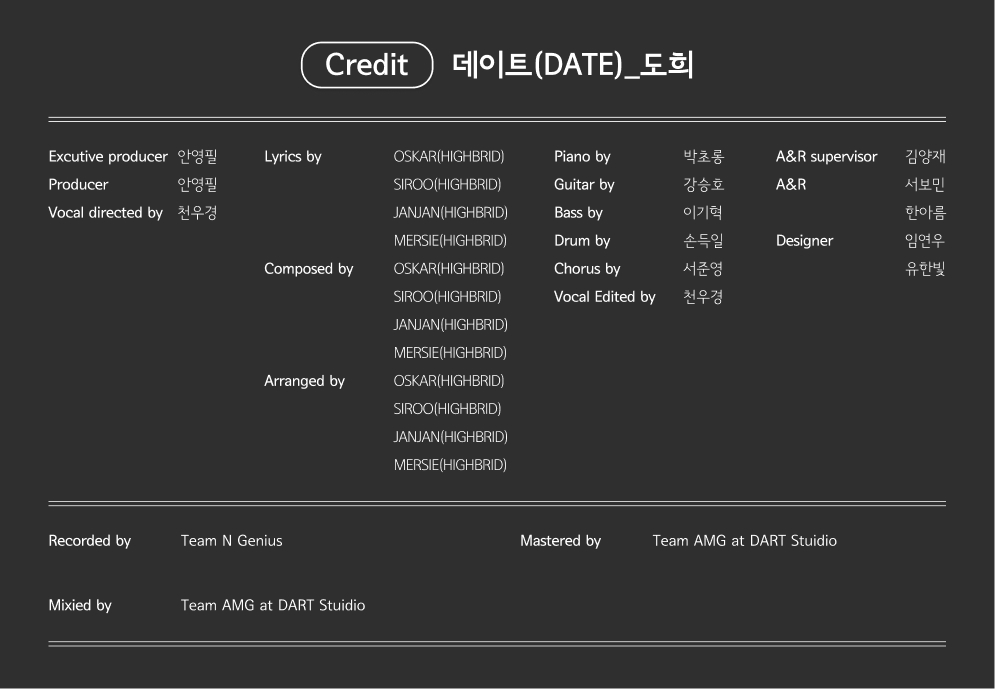
Task: Click the Credit pill button
Action: (x=367, y=65)
